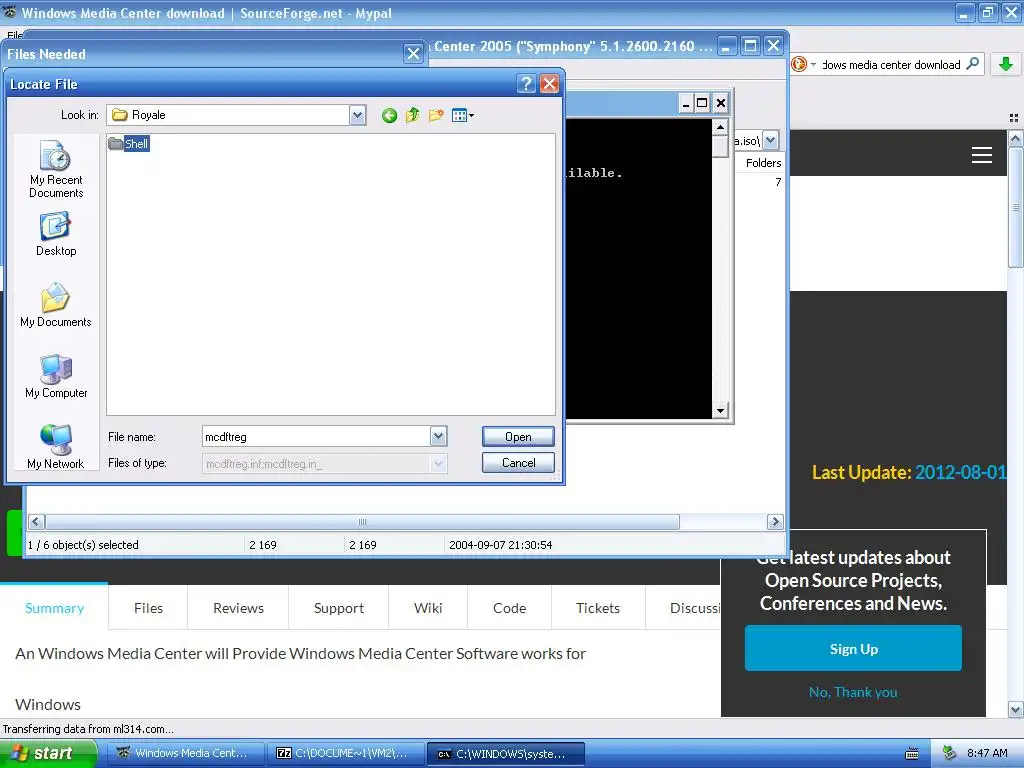Click the on-screen keyboard tray icon

pyautogui.click(x=912, y=754)
